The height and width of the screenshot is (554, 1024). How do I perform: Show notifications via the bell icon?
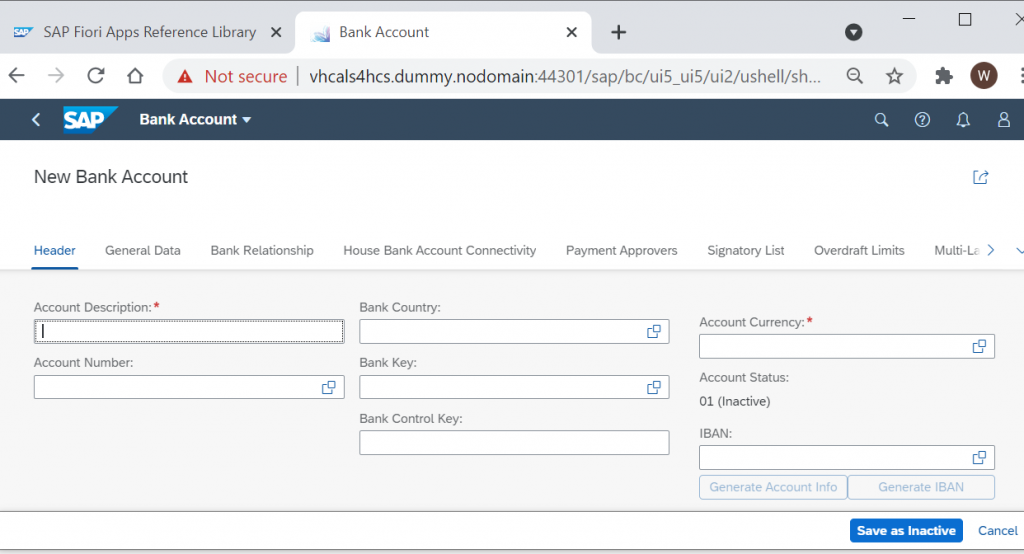(x=963, y=120)
